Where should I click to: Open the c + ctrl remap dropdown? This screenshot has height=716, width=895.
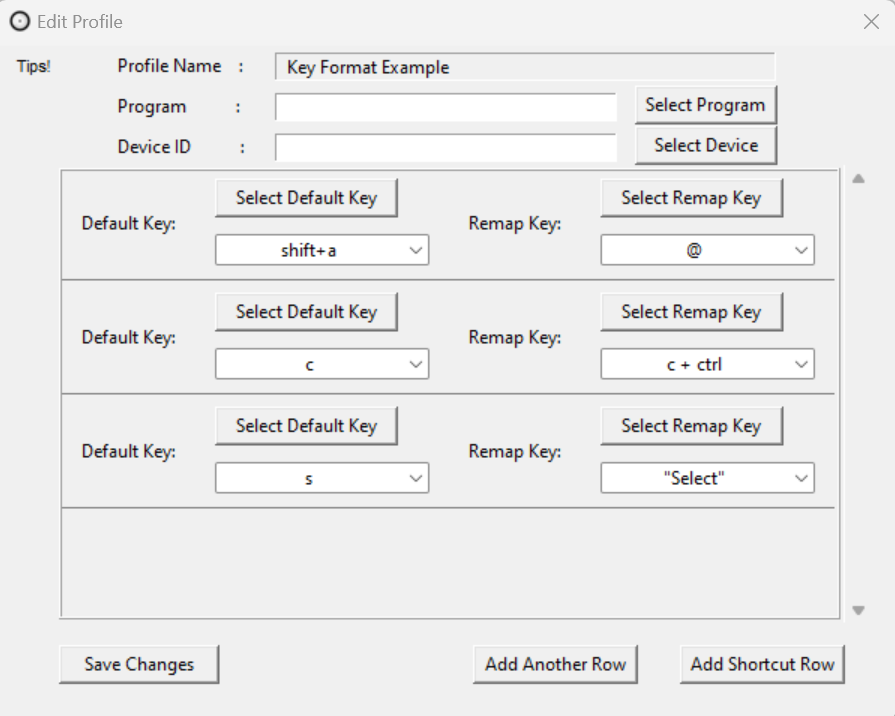coord(707,363)
